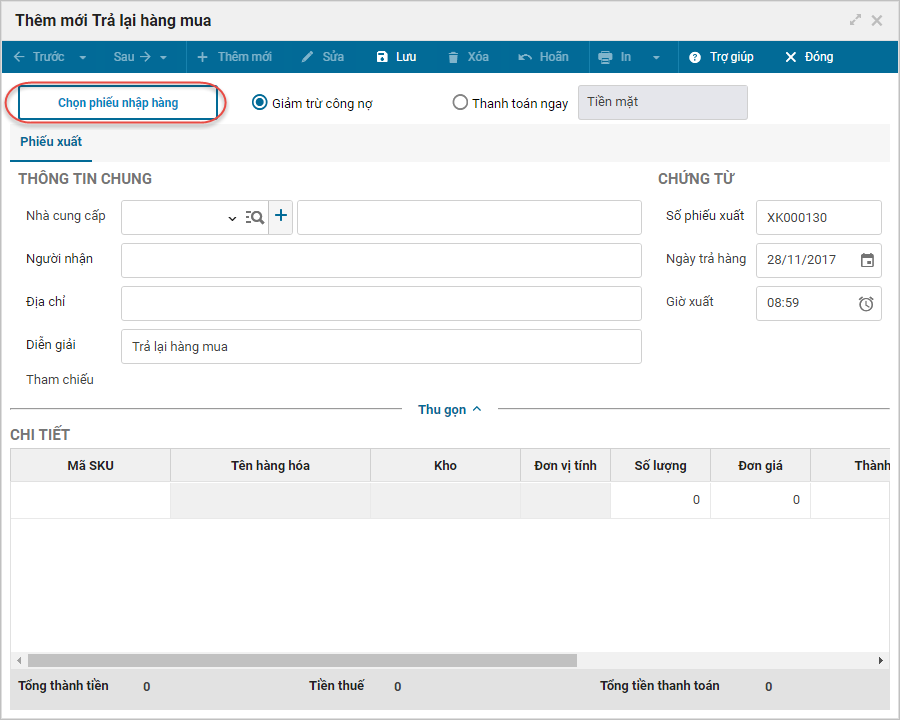Click the plus icon to add supplier
The image size is (900, 720).
[x=281, y=216]
